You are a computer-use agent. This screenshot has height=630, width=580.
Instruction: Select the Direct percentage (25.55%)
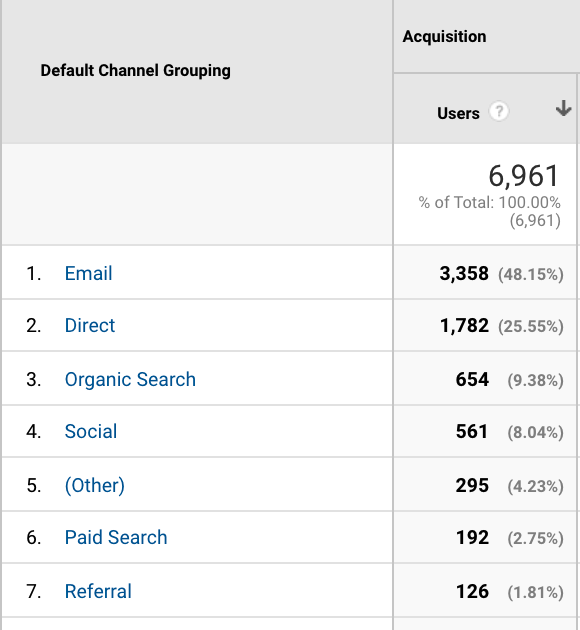[531, 326]
